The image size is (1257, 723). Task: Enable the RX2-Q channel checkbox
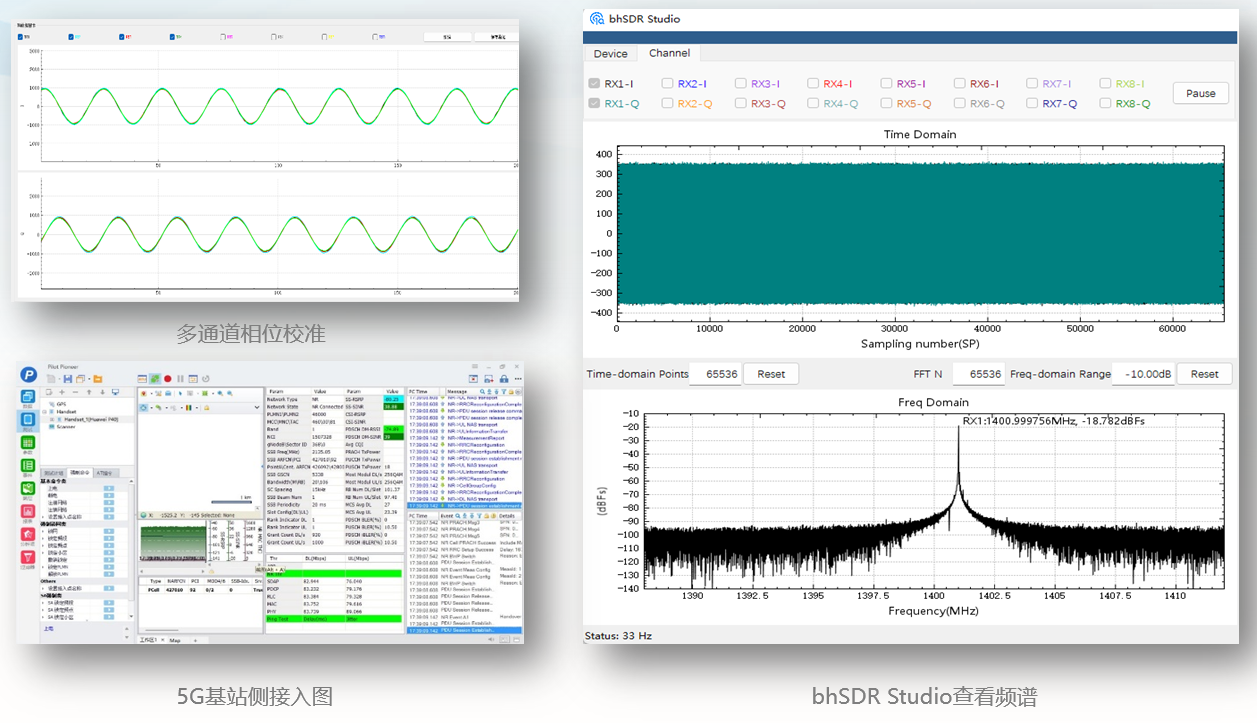tap(667, 103)
